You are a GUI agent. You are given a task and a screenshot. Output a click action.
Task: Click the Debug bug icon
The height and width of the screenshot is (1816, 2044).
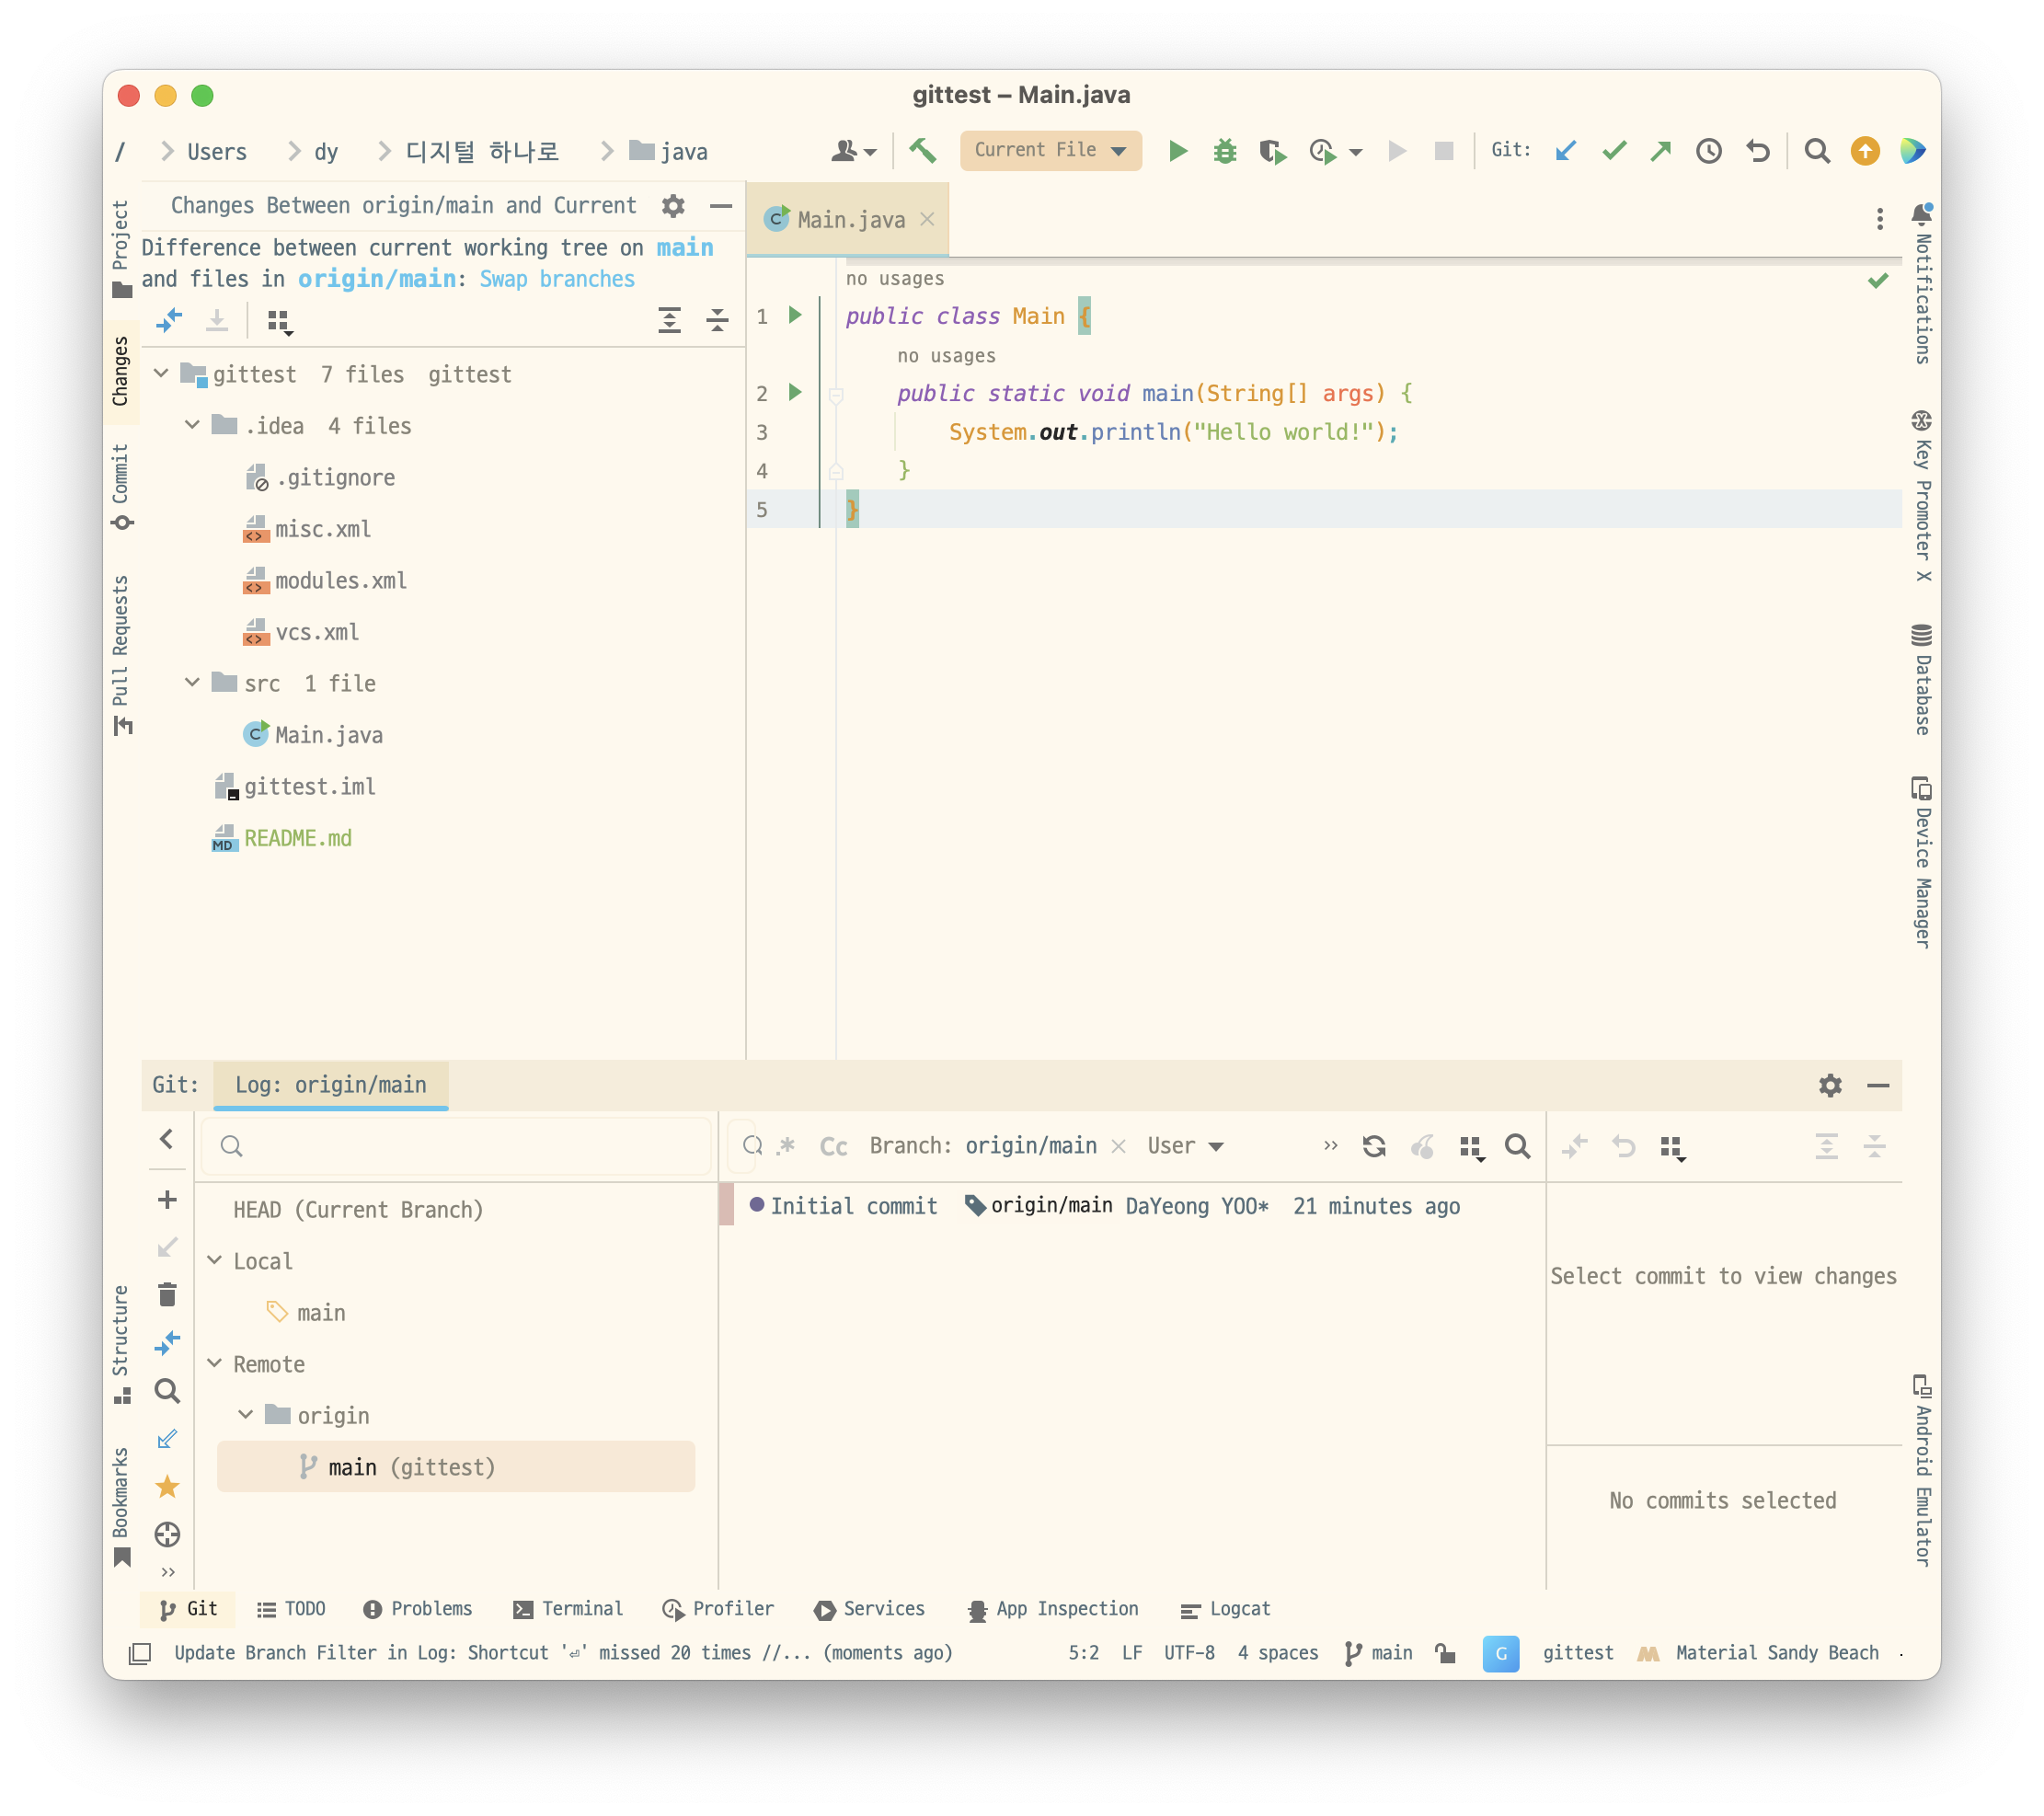pos(1225,151)
